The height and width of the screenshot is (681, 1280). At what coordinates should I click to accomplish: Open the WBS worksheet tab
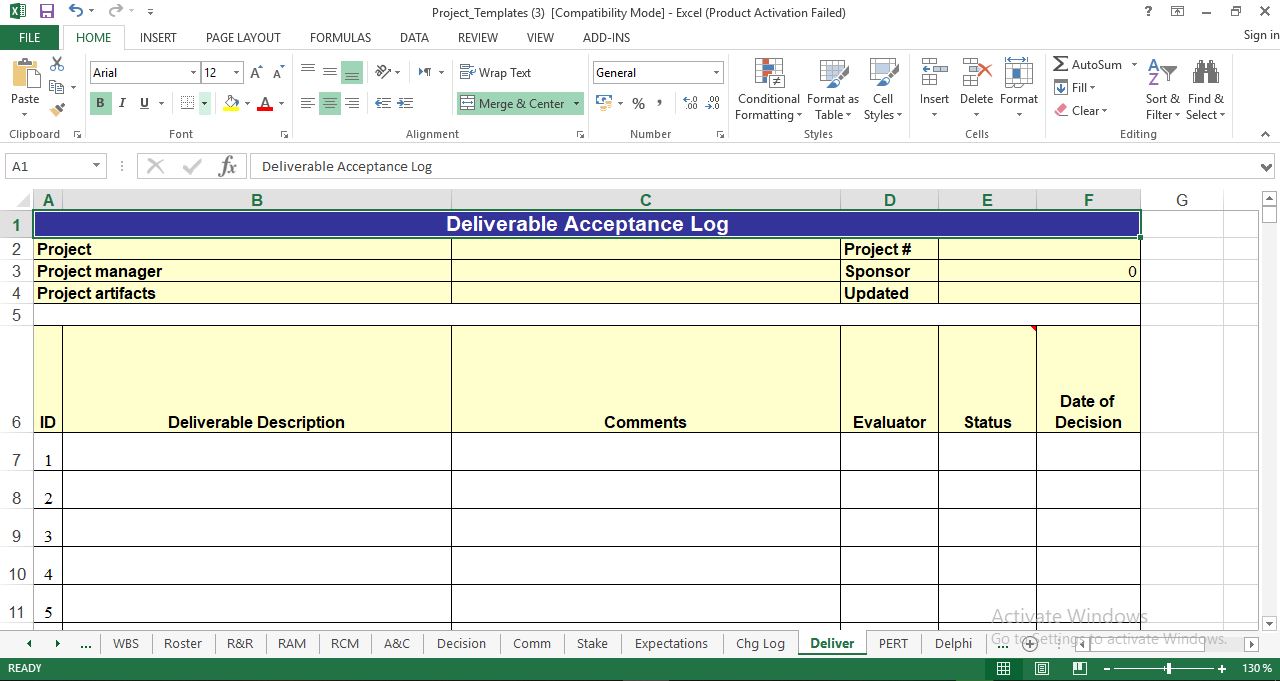pos(126,643)
